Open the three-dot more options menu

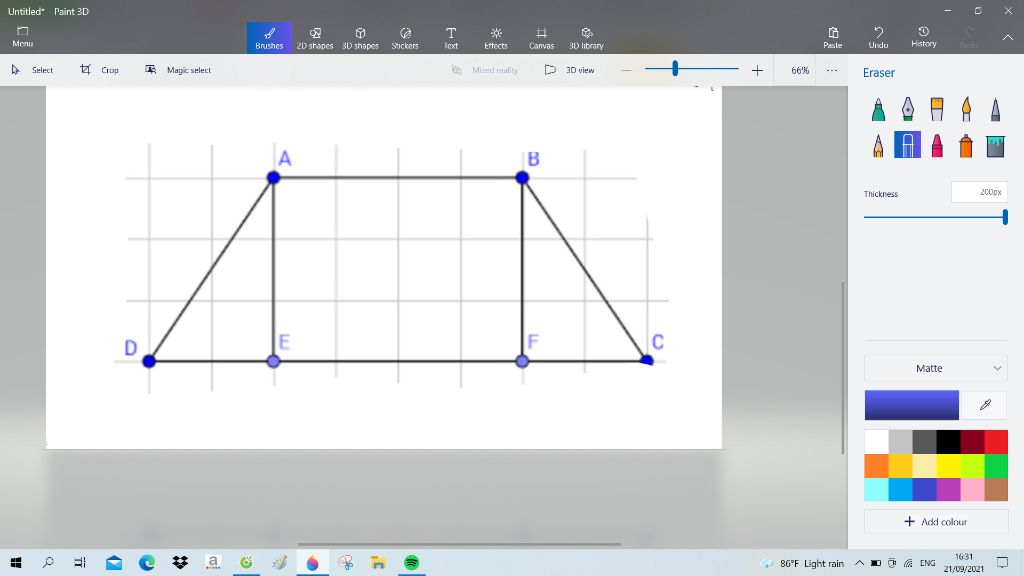[x=831, y=70]
